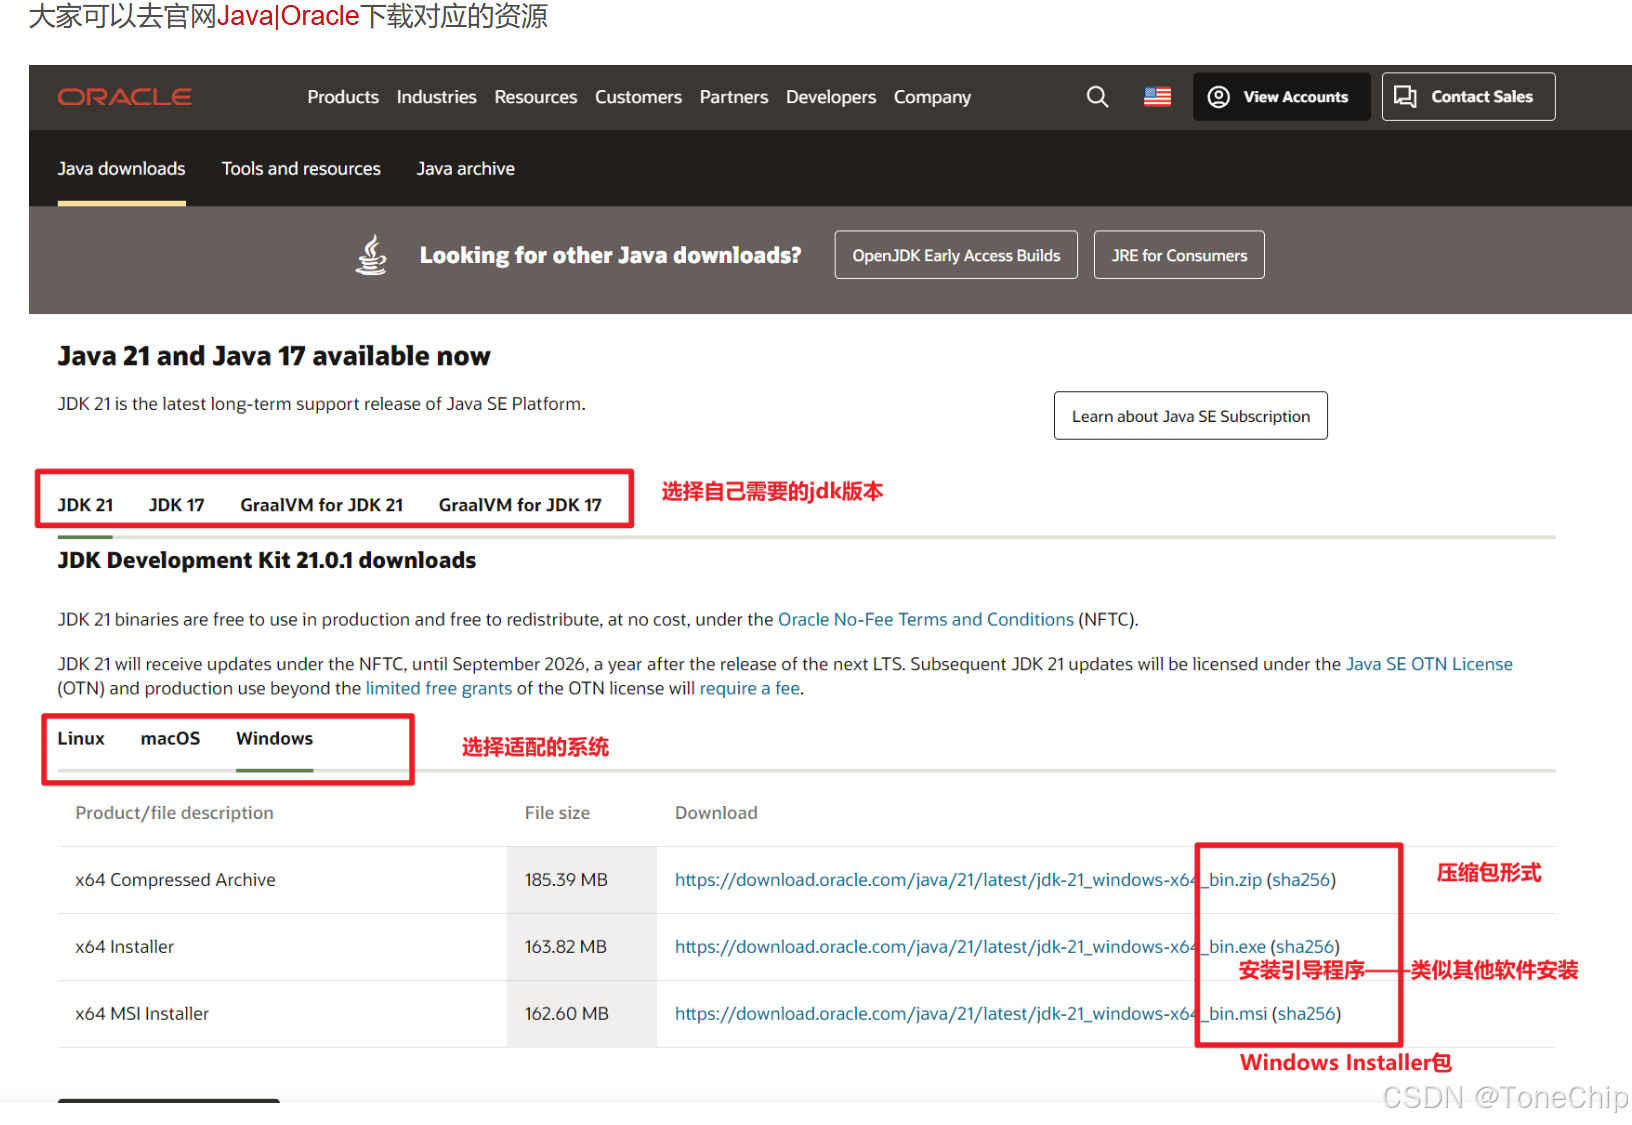
Task: Download the windows-x64 bin.zip link
Action: coord(968,880)
